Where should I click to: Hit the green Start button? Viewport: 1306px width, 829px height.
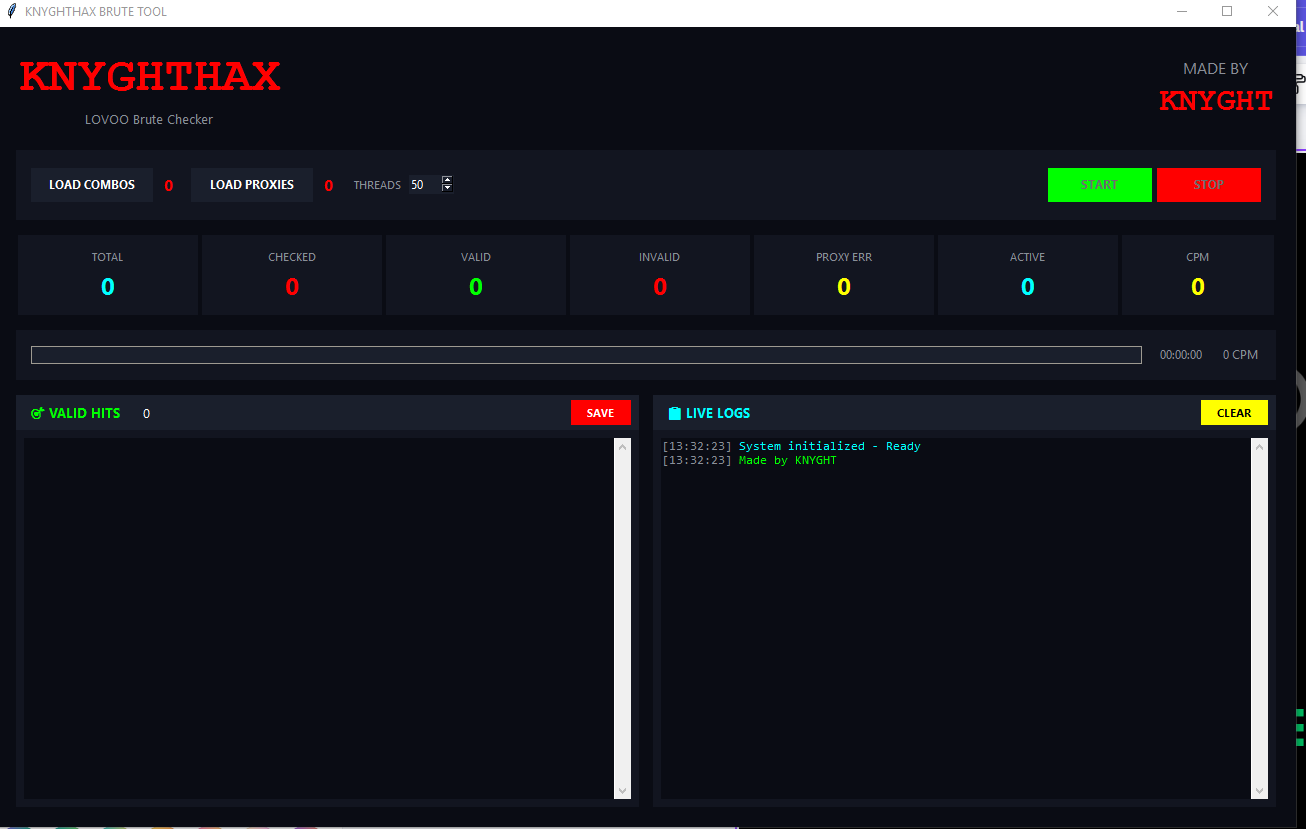tap(1099, 185)
